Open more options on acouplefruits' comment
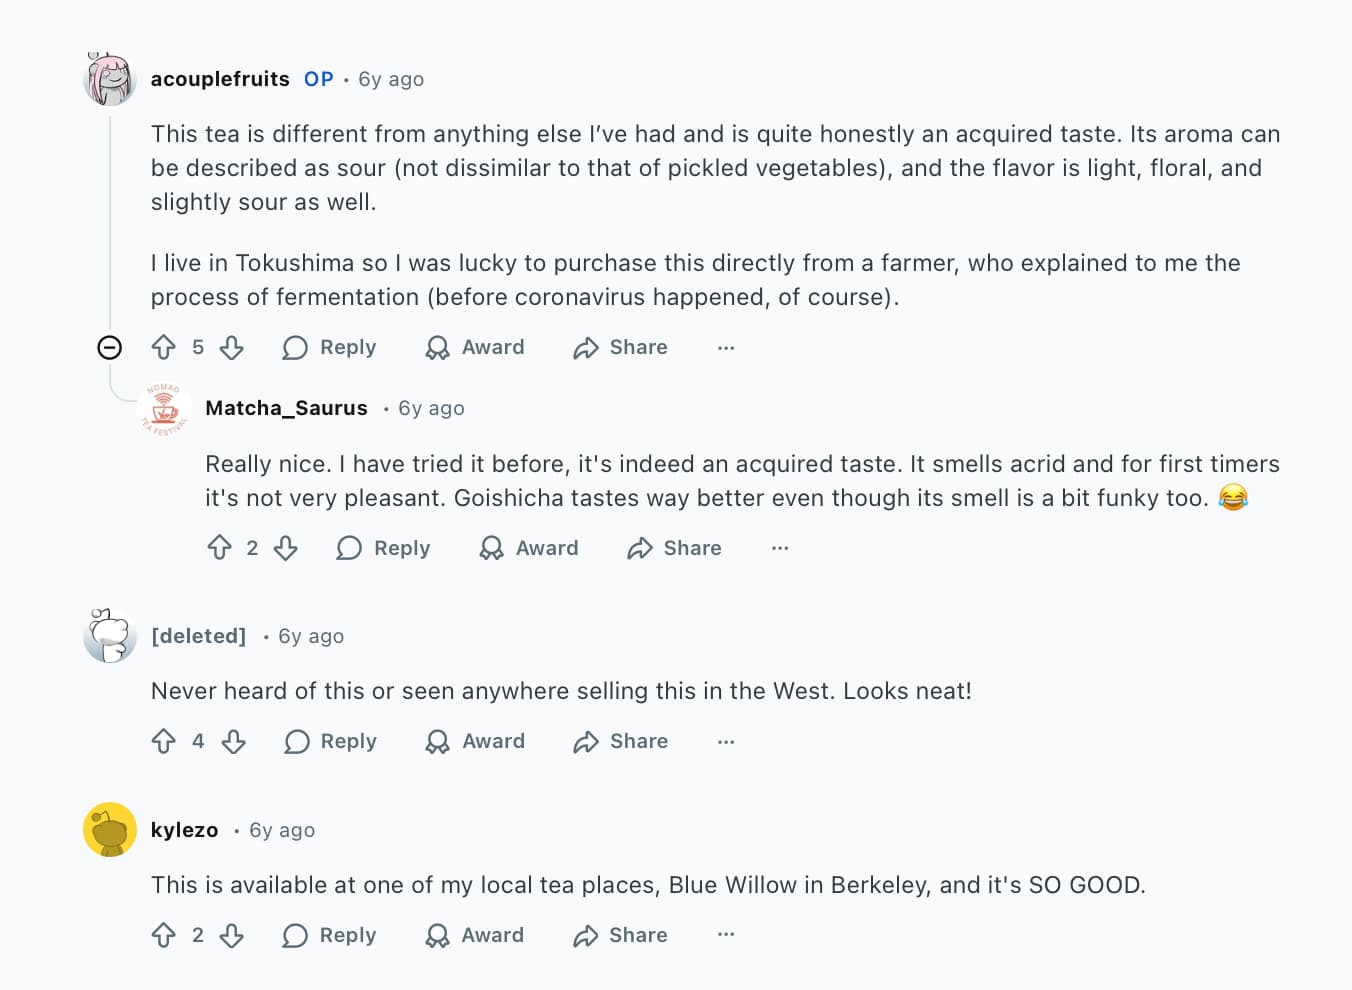1352x990 pixels. tap(726, 347)
